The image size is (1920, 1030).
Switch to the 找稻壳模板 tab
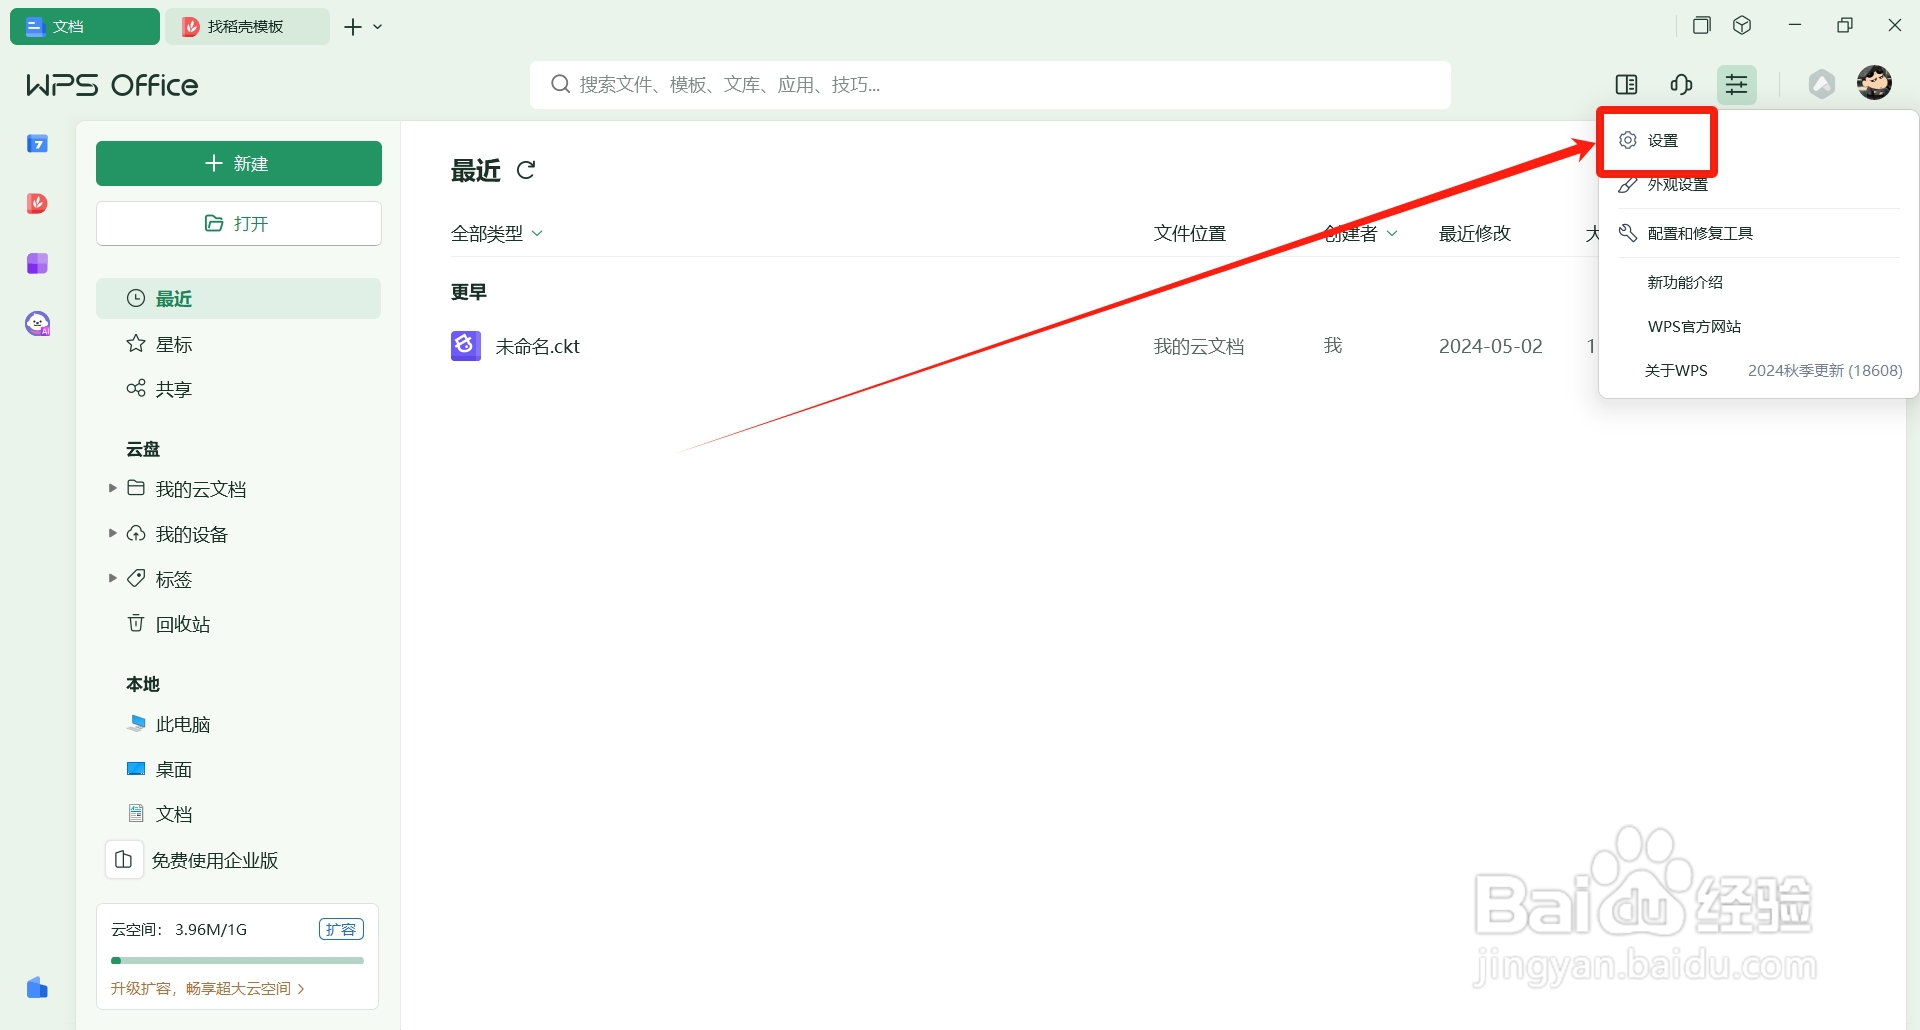click(248, 26)
